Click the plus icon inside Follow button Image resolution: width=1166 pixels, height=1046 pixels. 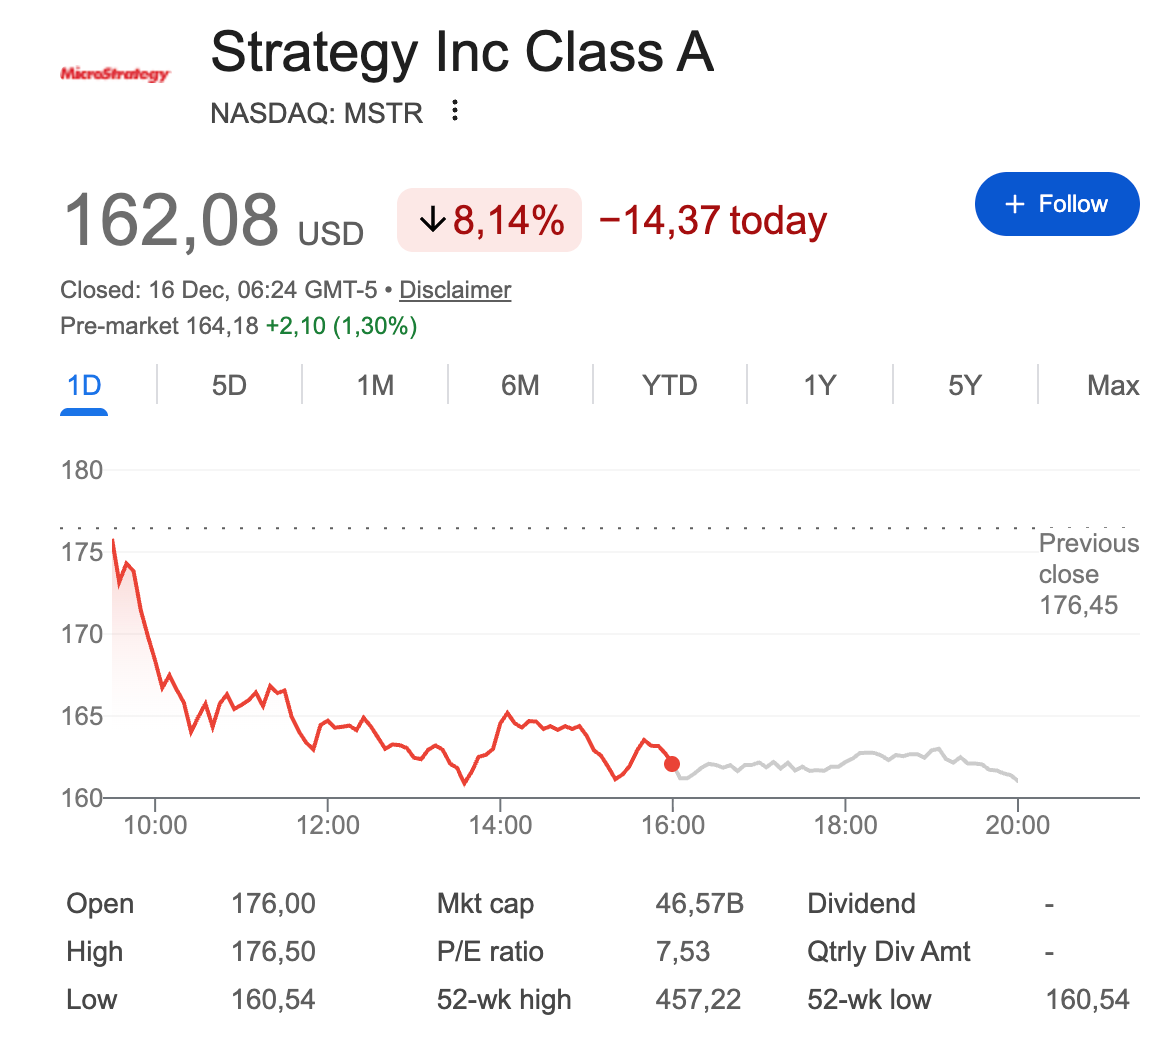(1013, 203)
